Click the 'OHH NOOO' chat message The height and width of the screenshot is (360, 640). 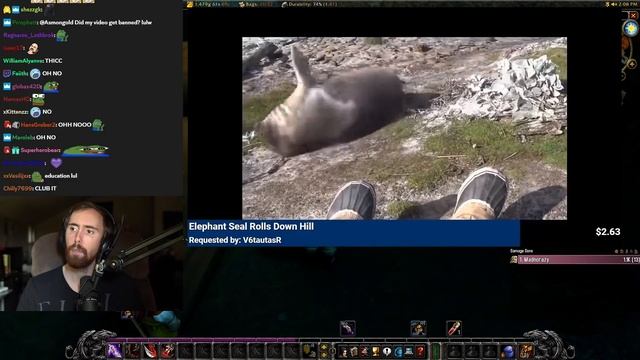[74, 124]
